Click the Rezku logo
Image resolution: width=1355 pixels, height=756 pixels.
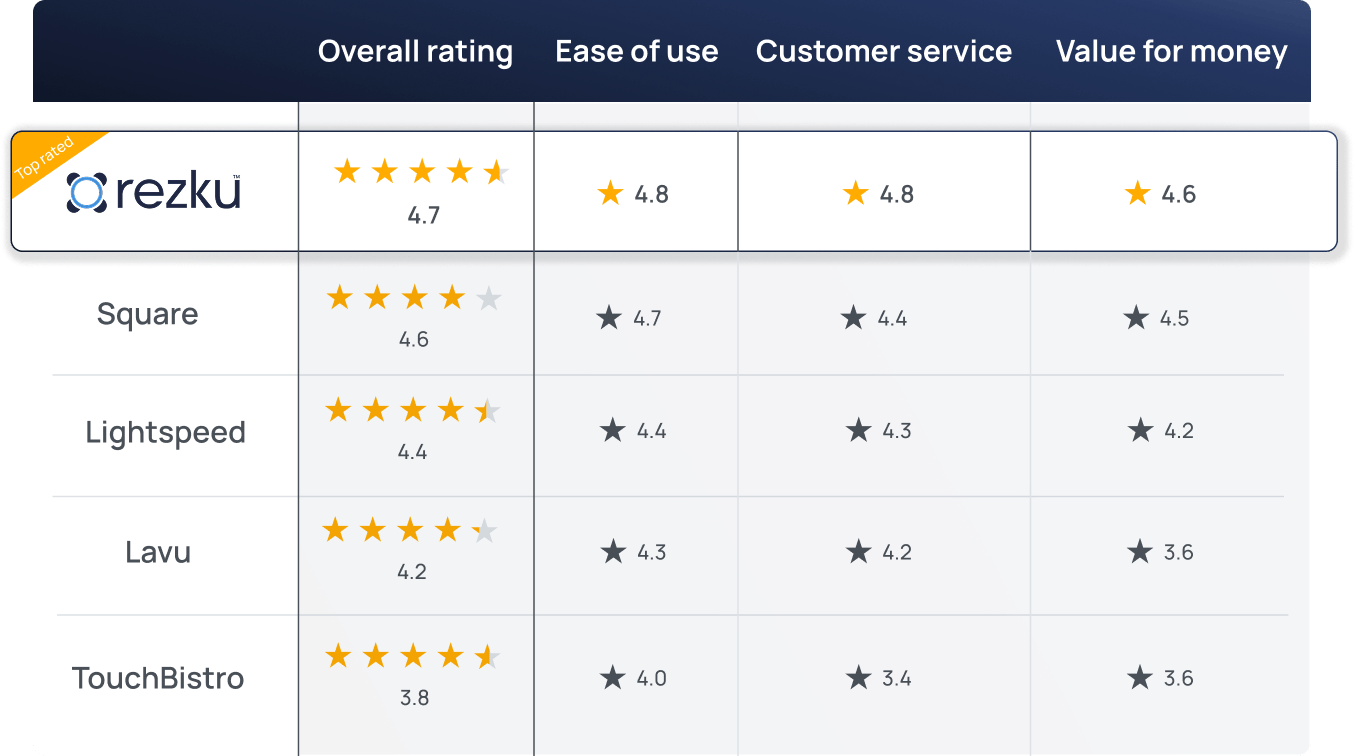coord(154,192)
